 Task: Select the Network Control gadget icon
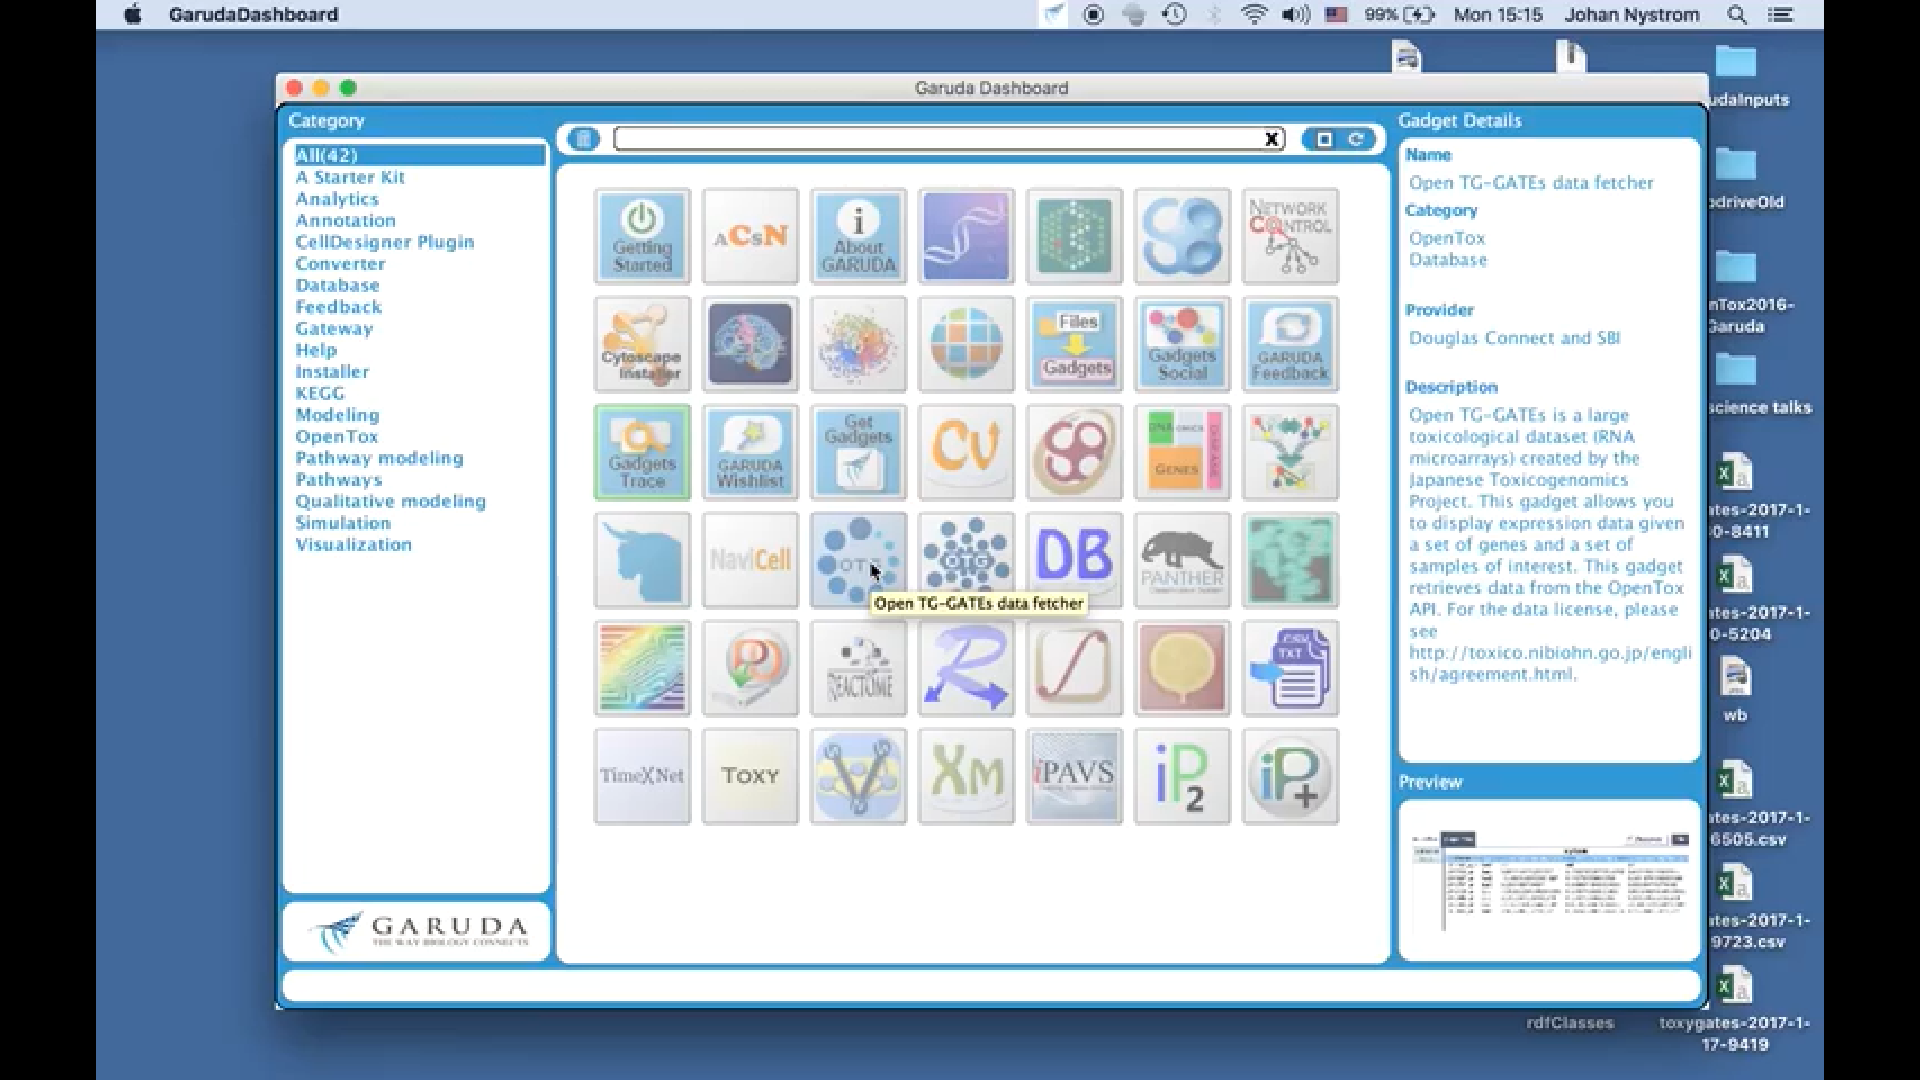tap(1290, 236)
